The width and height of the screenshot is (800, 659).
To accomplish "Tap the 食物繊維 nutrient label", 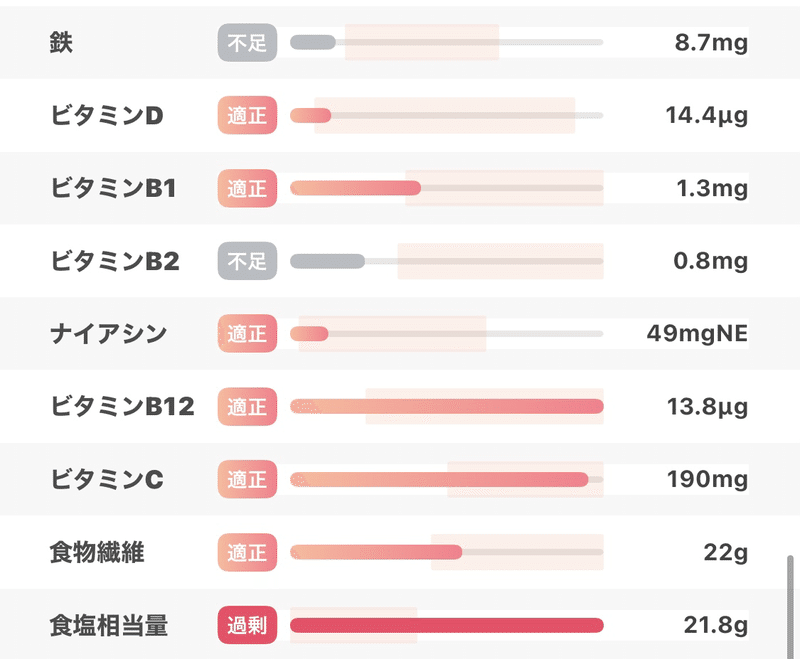I will (x=97, y=553).
